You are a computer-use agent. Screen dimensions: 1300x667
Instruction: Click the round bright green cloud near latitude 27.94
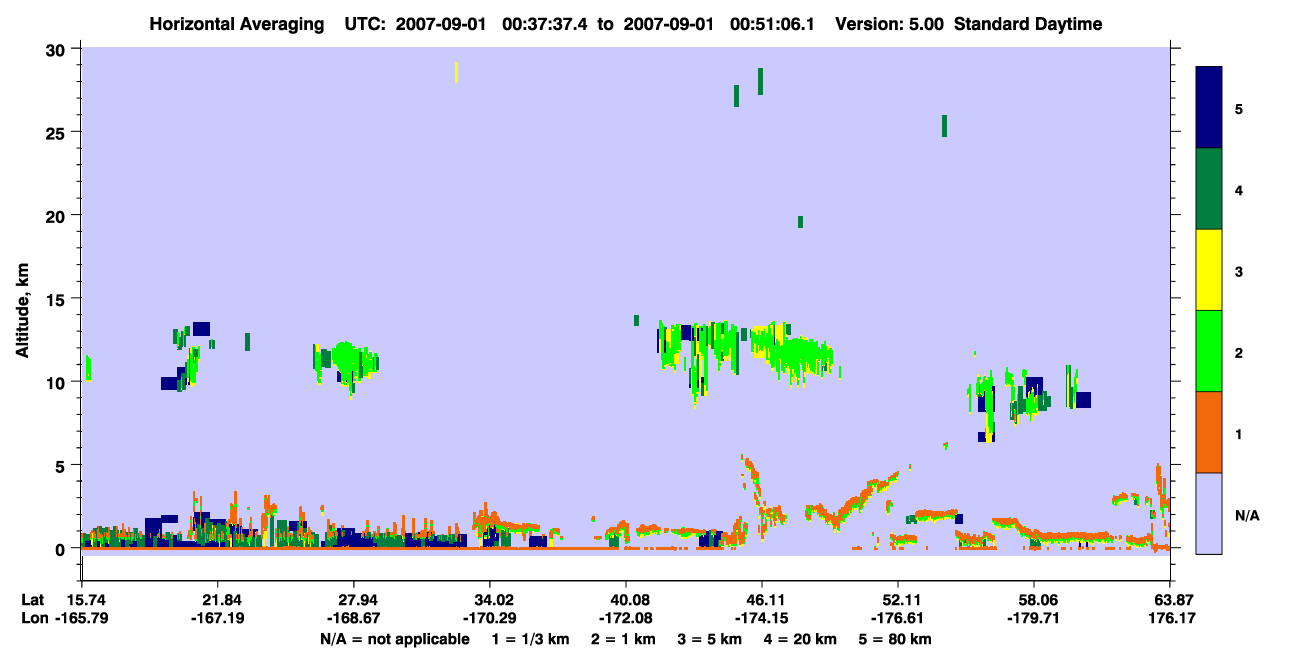pos(346,357)
